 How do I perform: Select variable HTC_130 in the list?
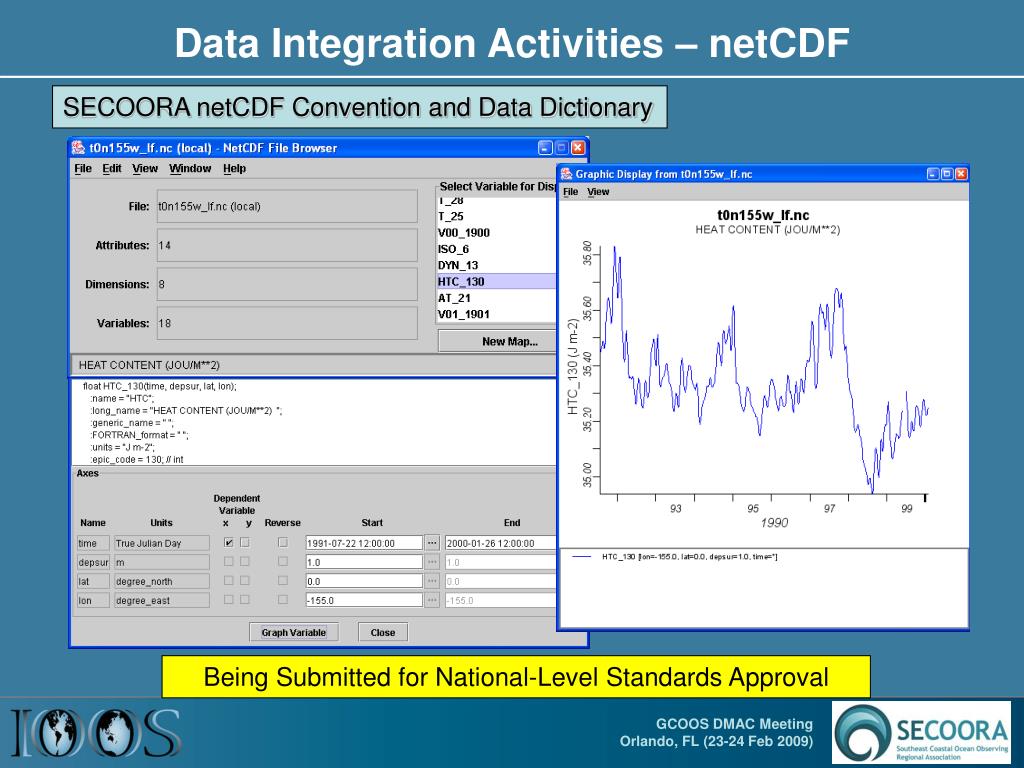[496, 281]
